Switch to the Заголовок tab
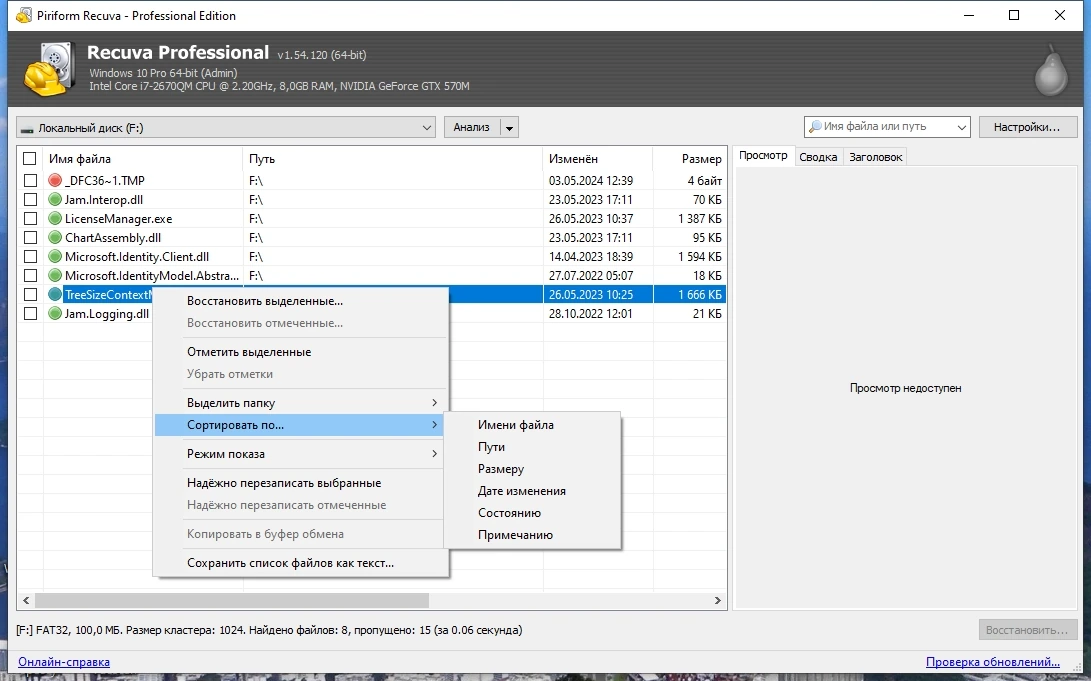This screenshot has width=1091, height=681. 875,157
